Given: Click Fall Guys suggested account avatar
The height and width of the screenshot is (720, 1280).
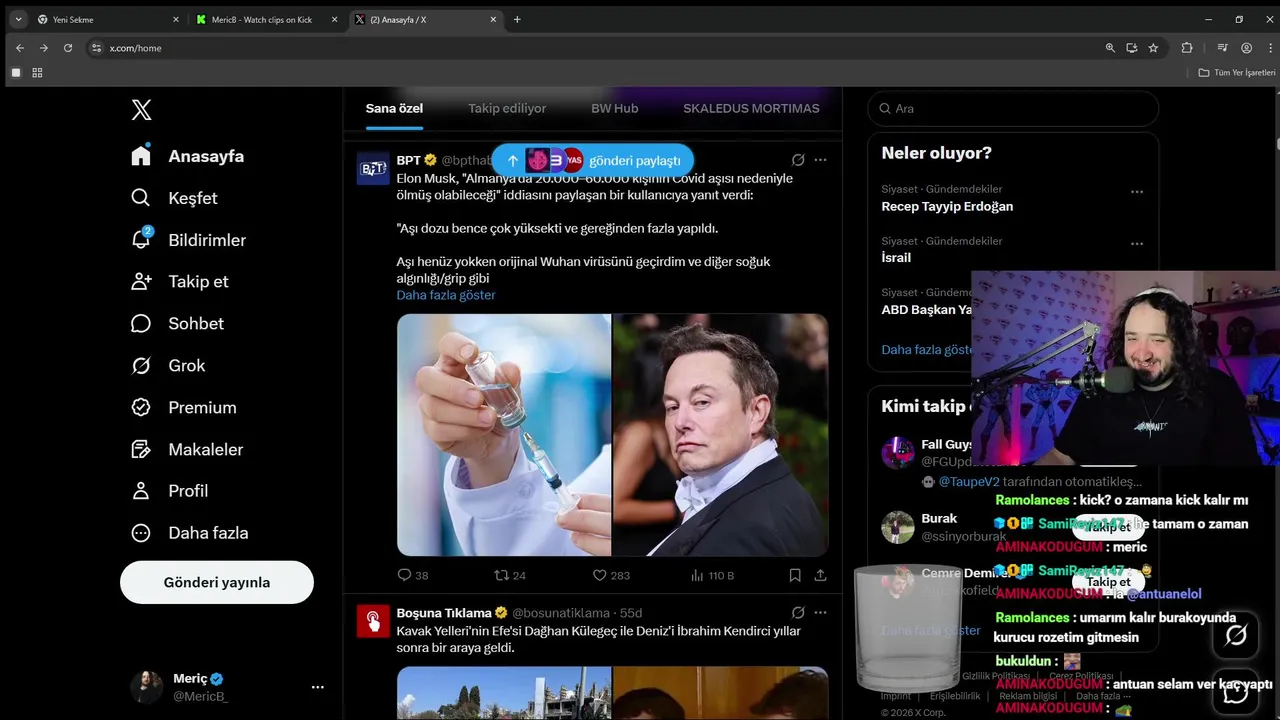Looking at the screenshot, I should (x=897, y=452).
